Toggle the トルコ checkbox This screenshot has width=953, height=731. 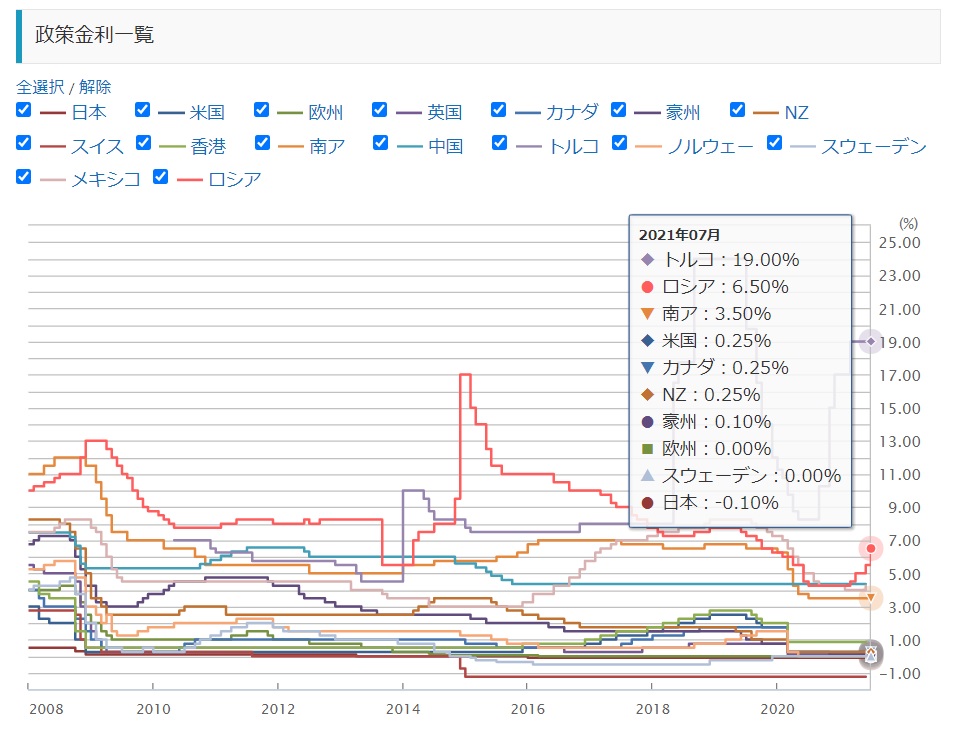pyautogui.click(x=499, y=143)
